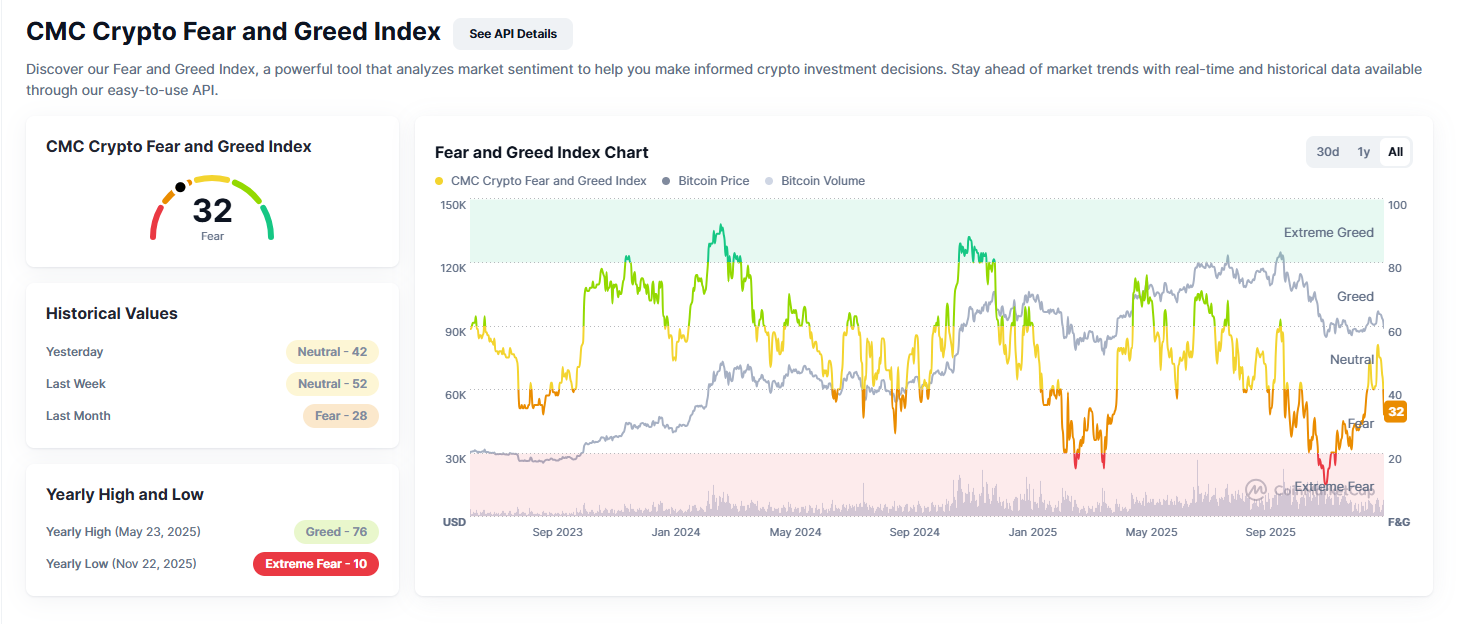1457x624 pixels.
Task: Open See API Details
Action: [512, 33]
